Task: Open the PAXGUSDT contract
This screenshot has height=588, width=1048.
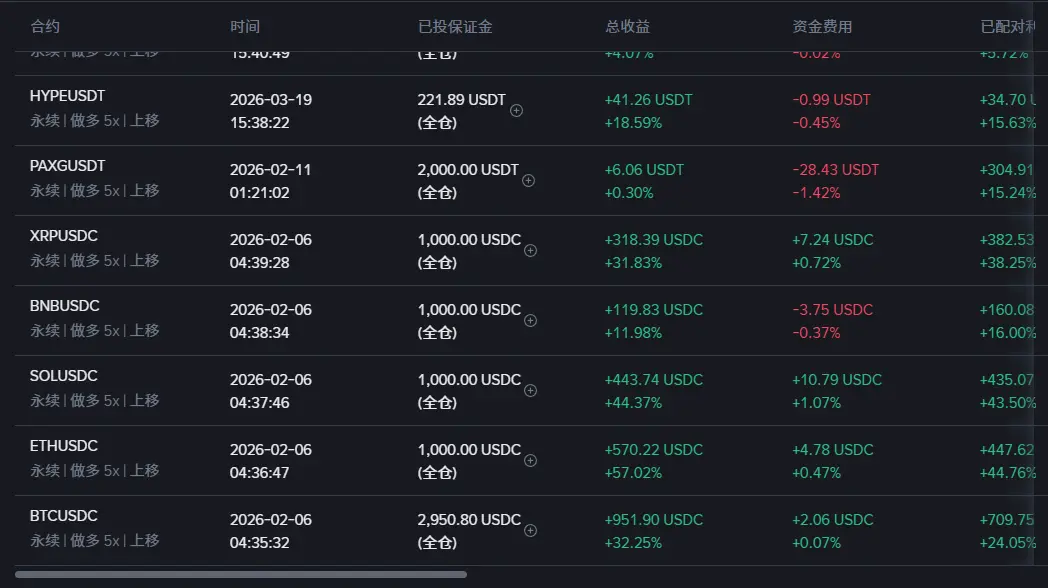Action: pyautogui.click(x=67, y=166)
